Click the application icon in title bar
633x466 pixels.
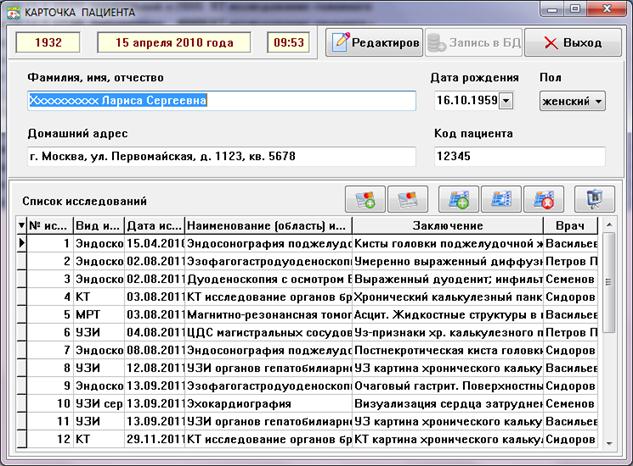coord(14,12)
